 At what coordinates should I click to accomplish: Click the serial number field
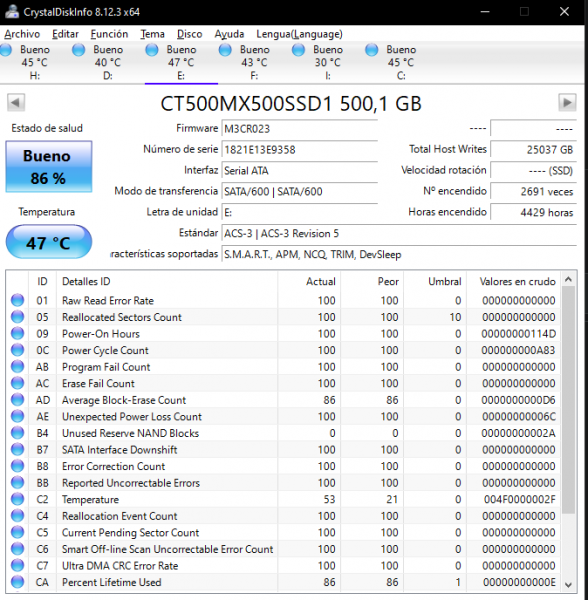point(299,150)
